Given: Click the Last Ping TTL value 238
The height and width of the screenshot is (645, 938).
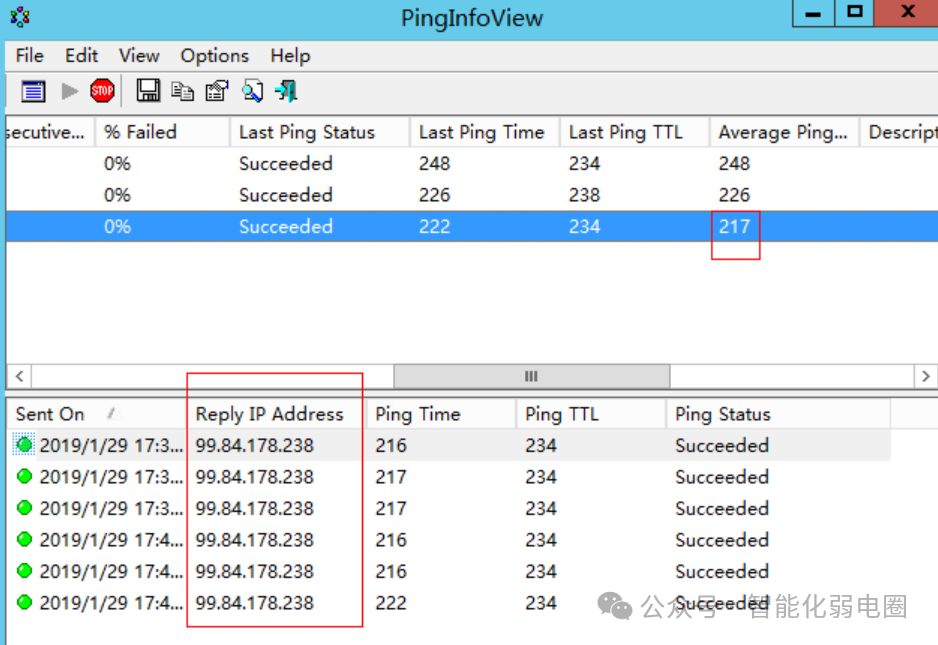Looking at the screenshot, I should coord(584,195).
